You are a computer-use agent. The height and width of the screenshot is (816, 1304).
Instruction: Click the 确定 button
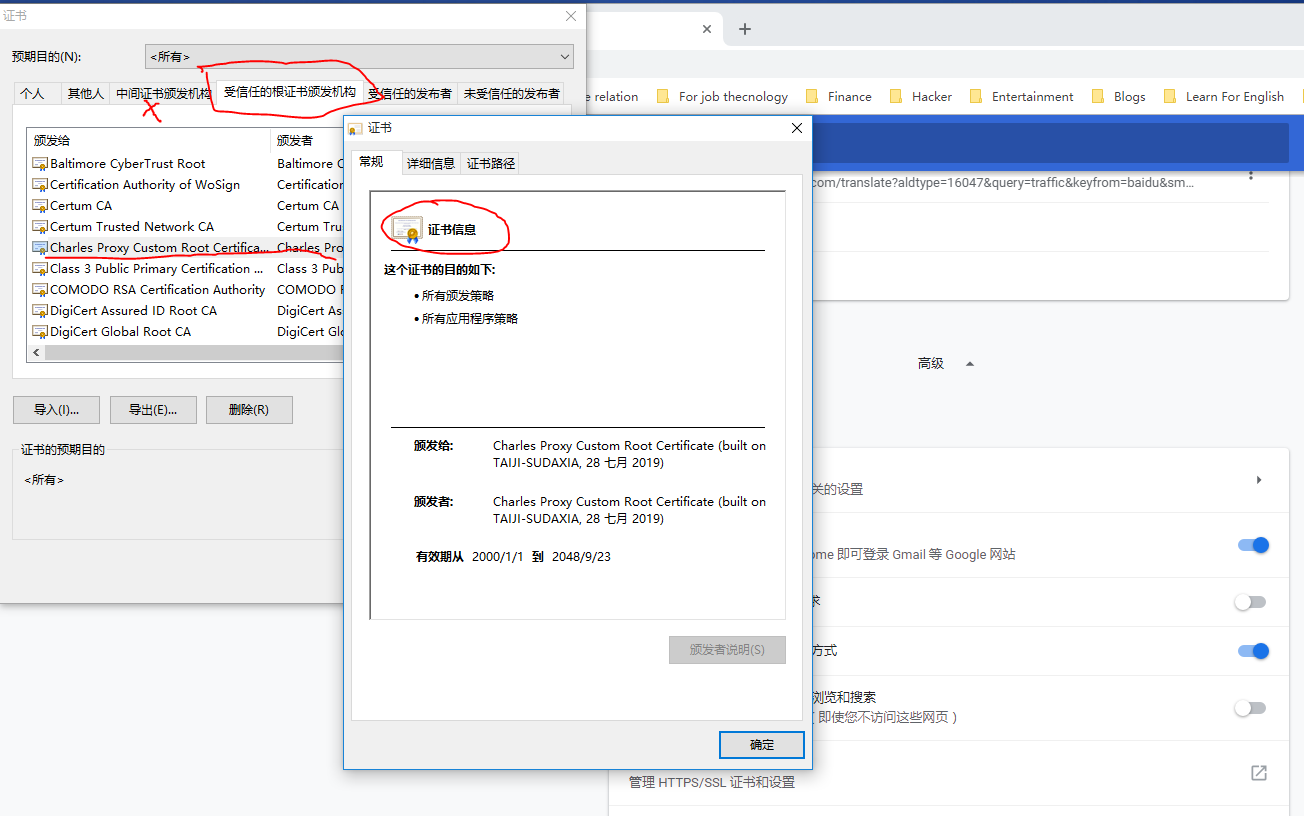tap(762, 745)
